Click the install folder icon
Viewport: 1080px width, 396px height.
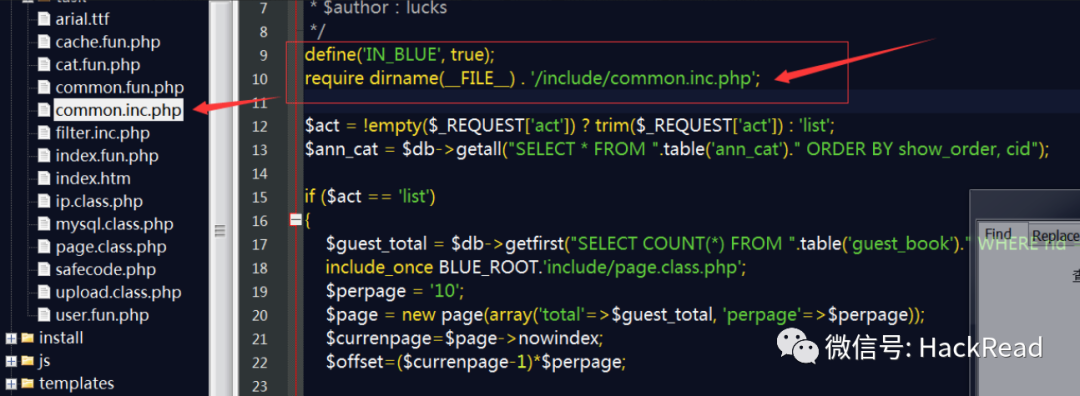point(28,337)
